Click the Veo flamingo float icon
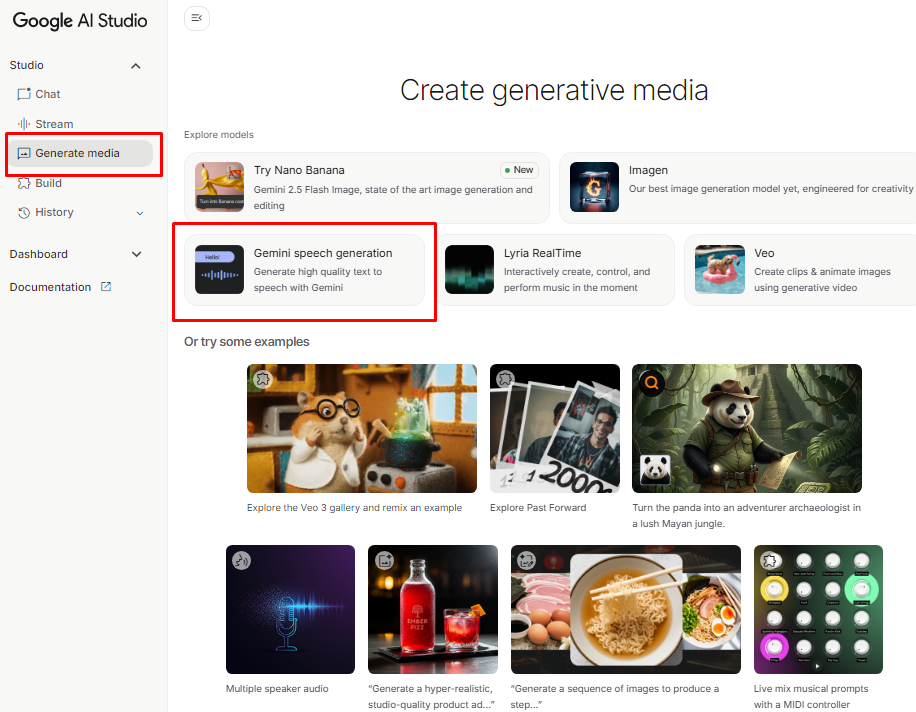 click(720, 269)
